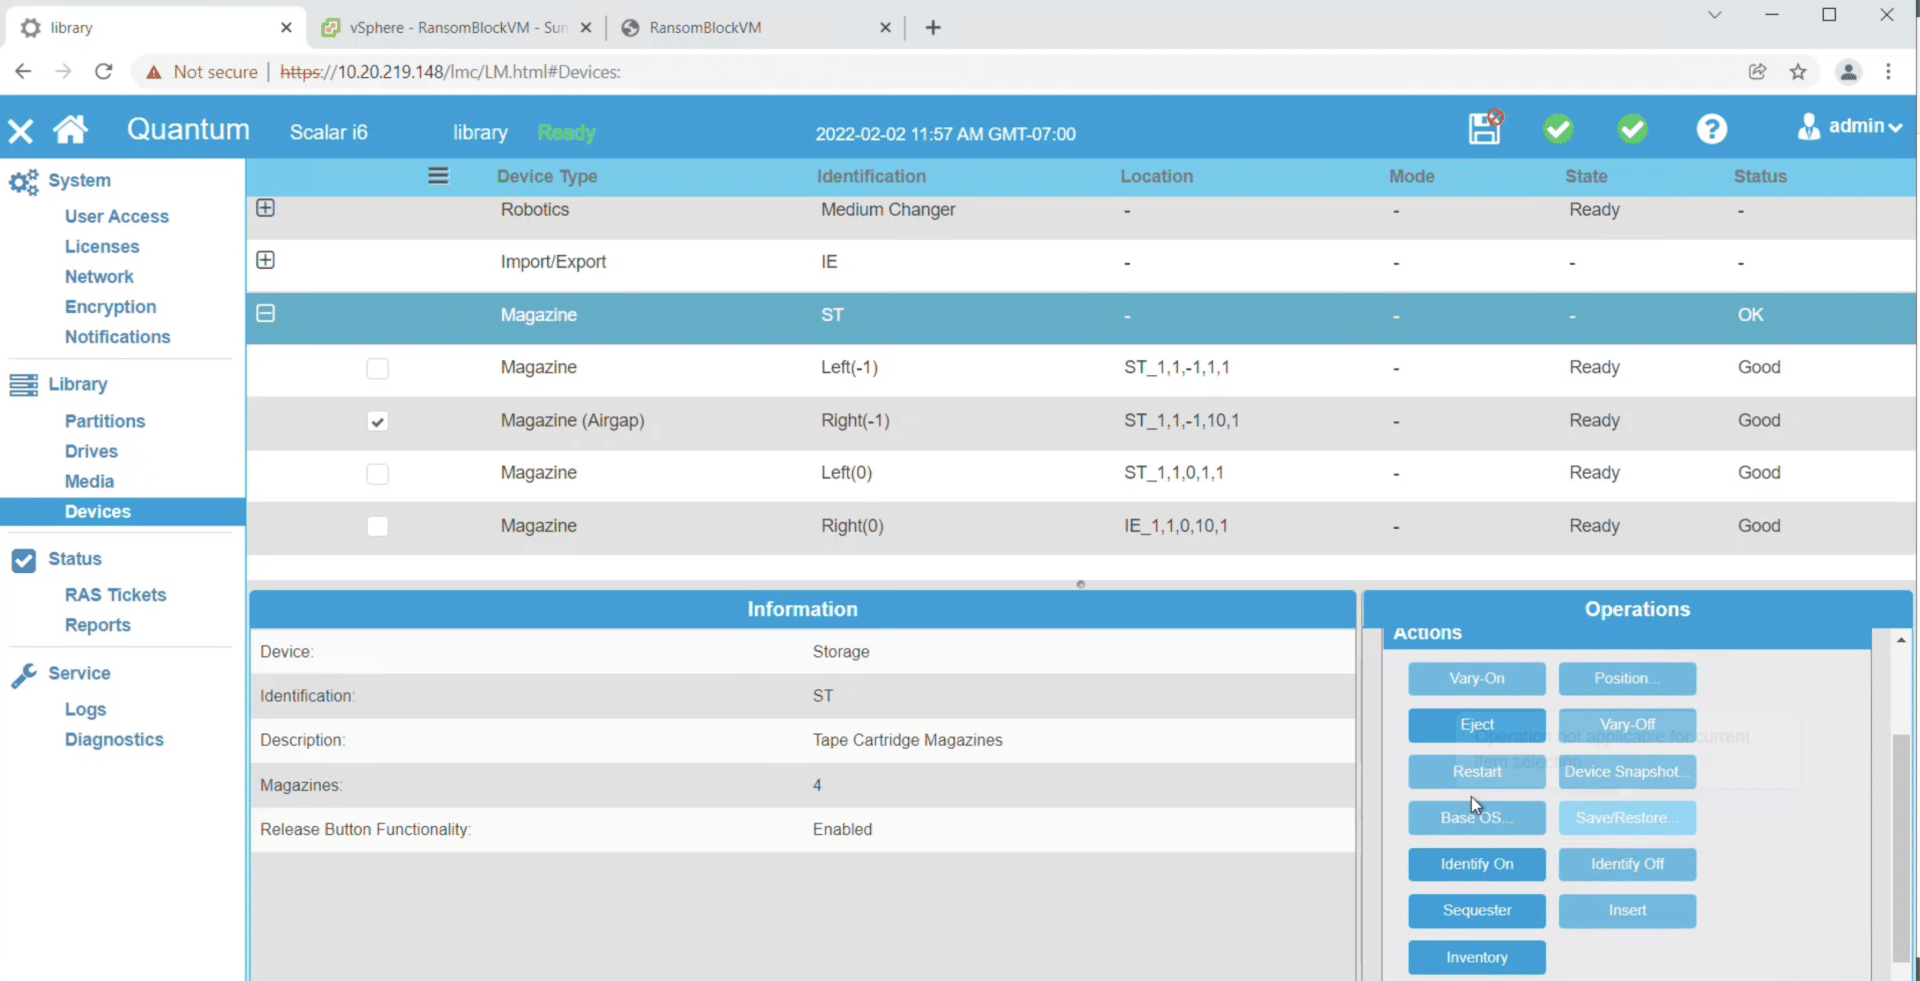Open a new browser tab

click(x=933, y=27)
